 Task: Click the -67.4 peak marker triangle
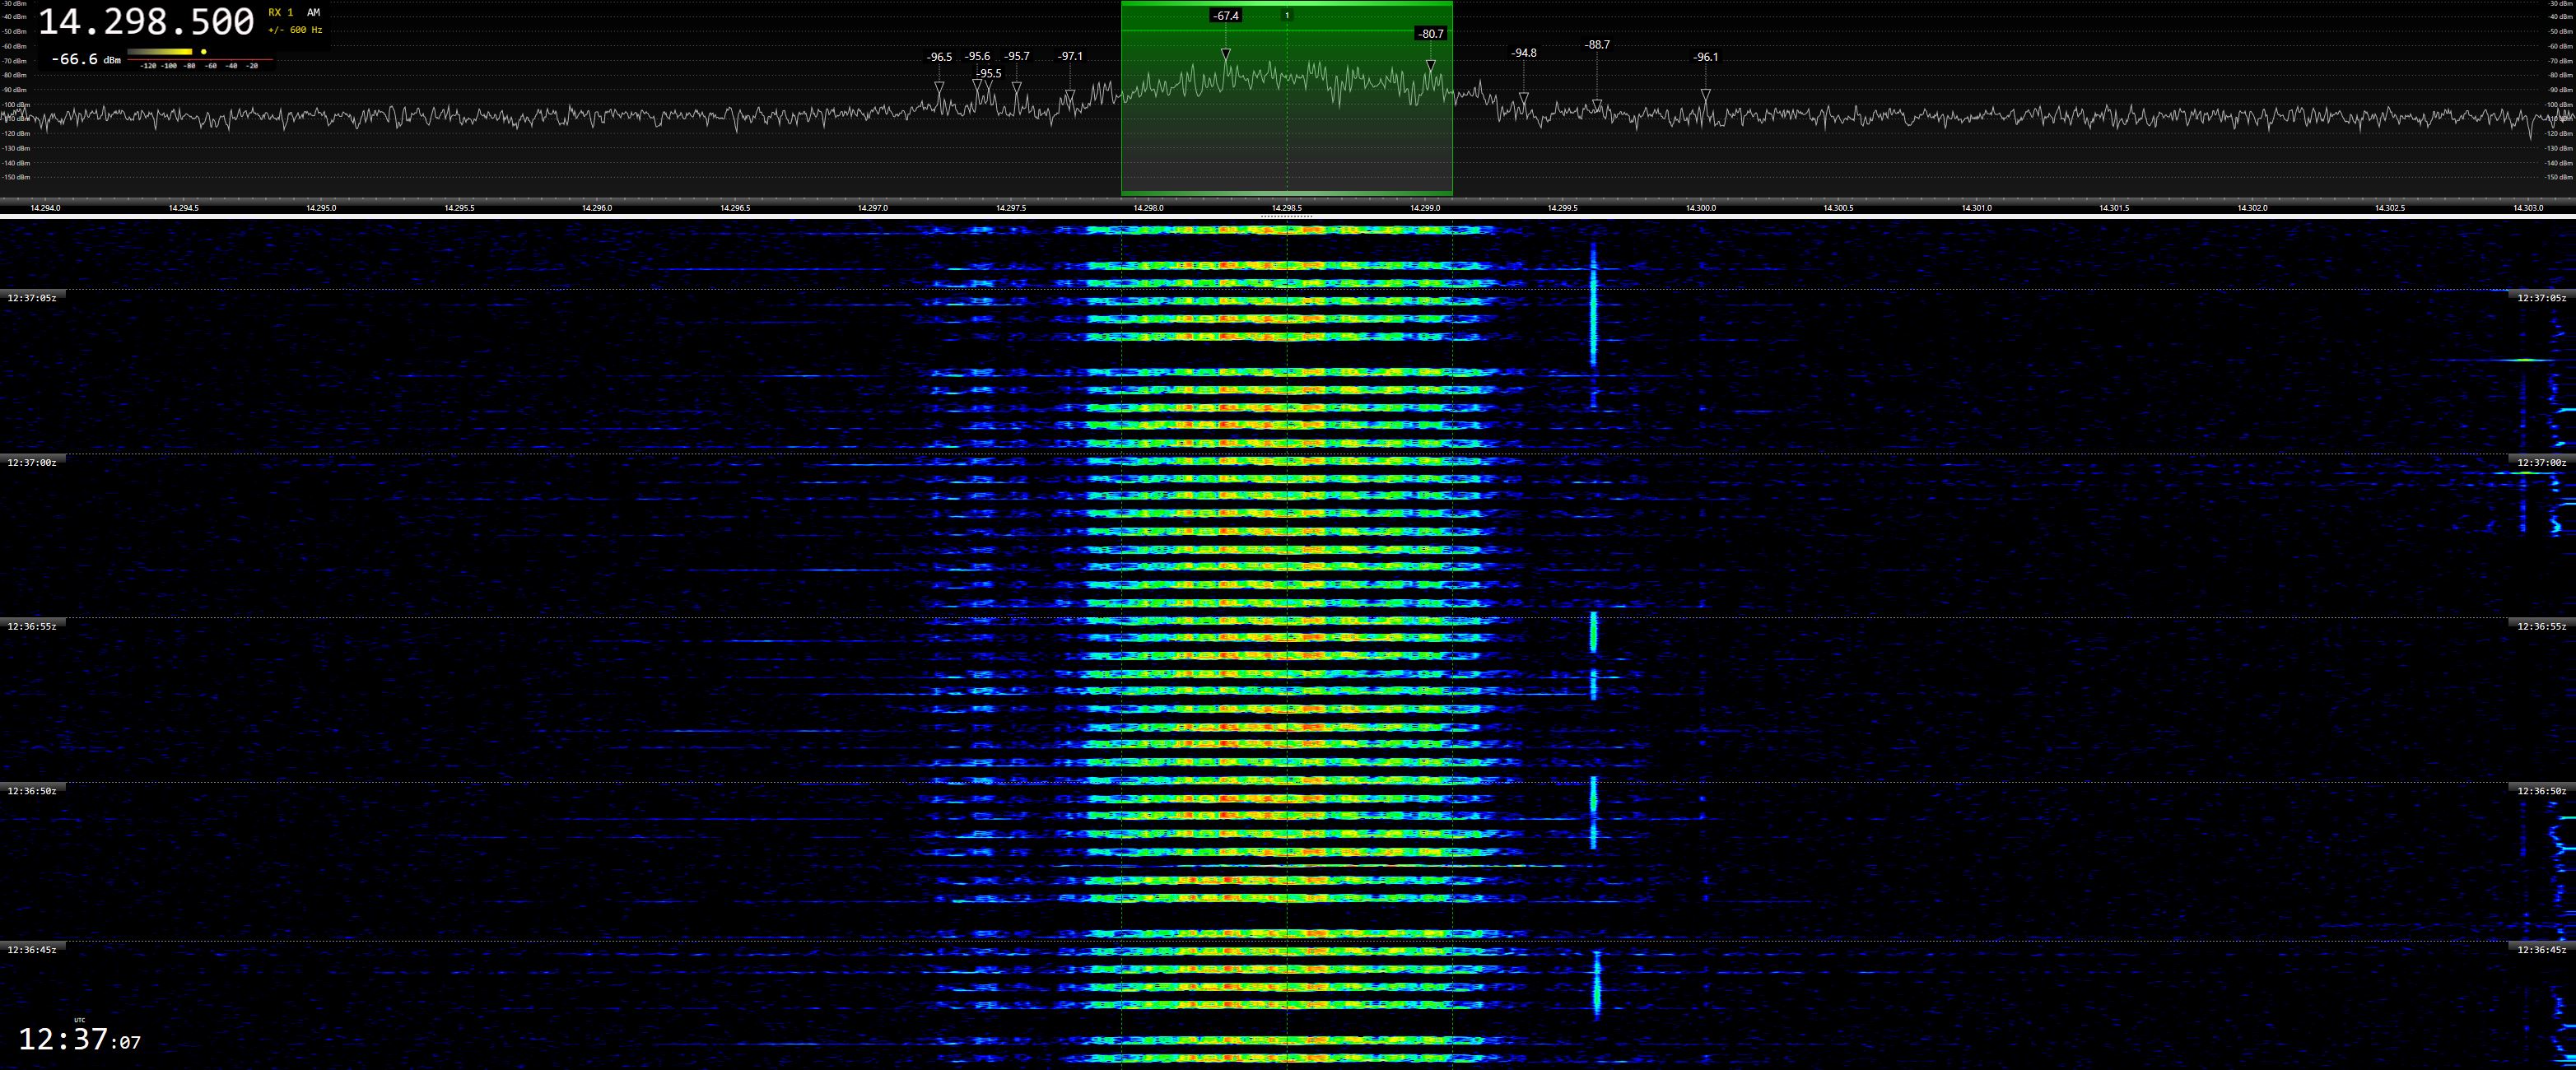coord(1225,54)
